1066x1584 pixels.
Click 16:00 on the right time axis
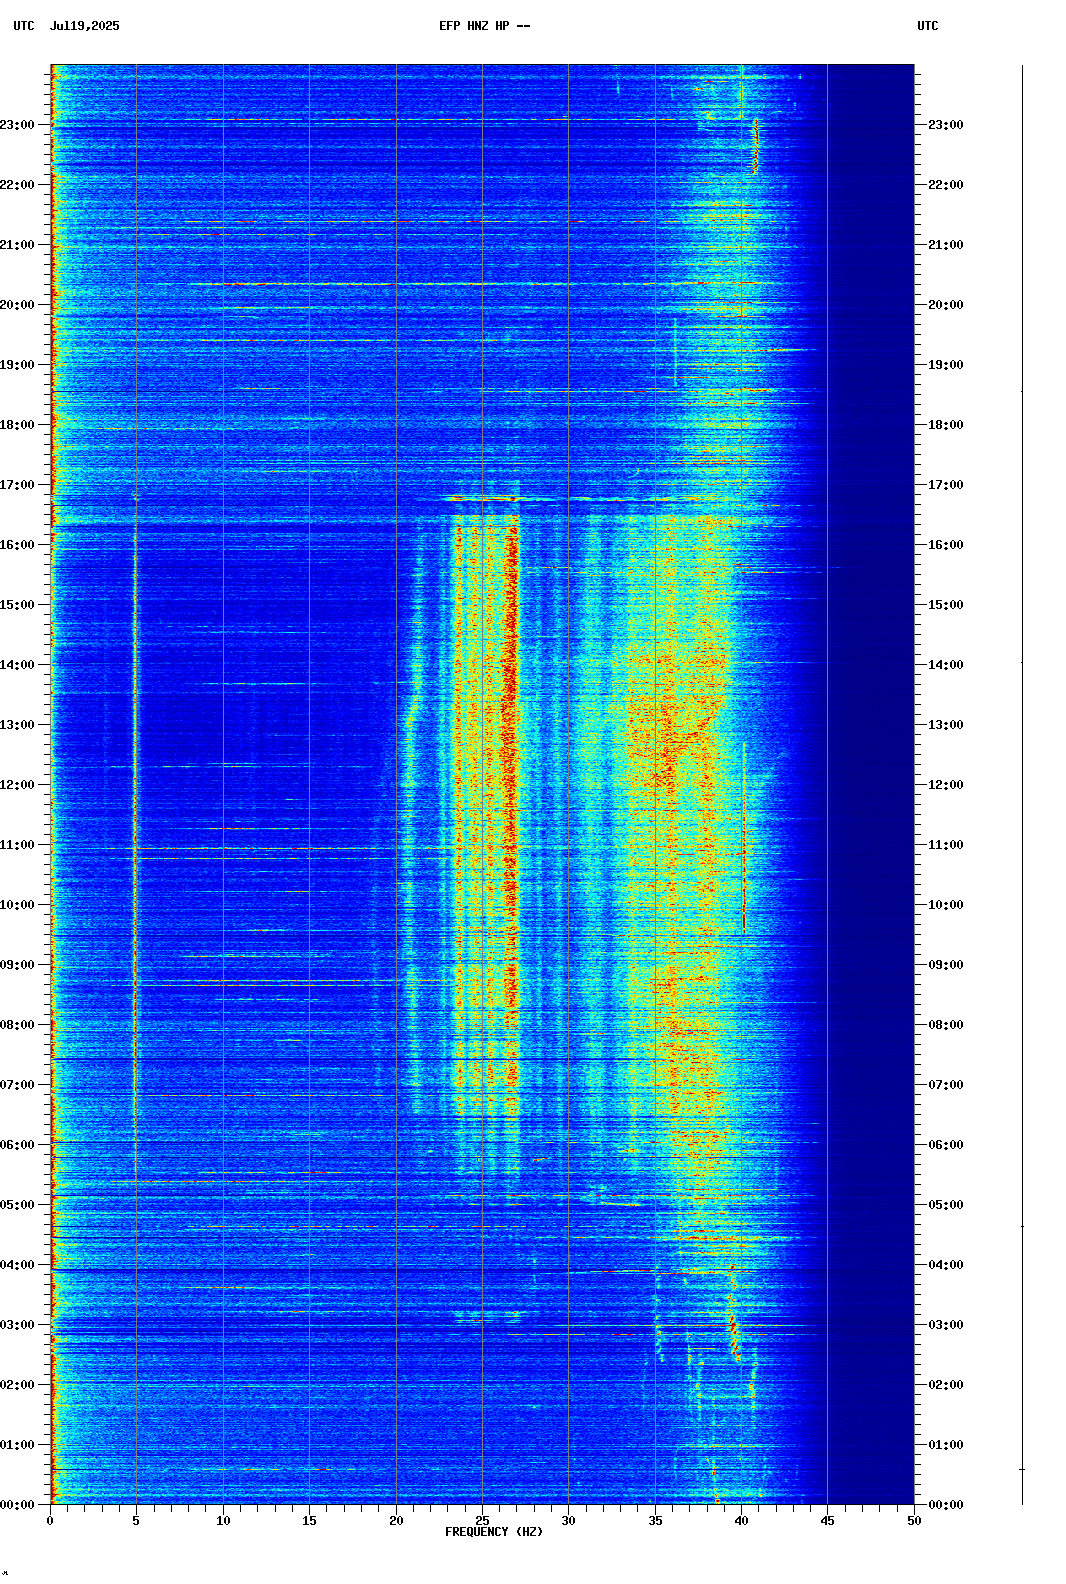point(946,545)
